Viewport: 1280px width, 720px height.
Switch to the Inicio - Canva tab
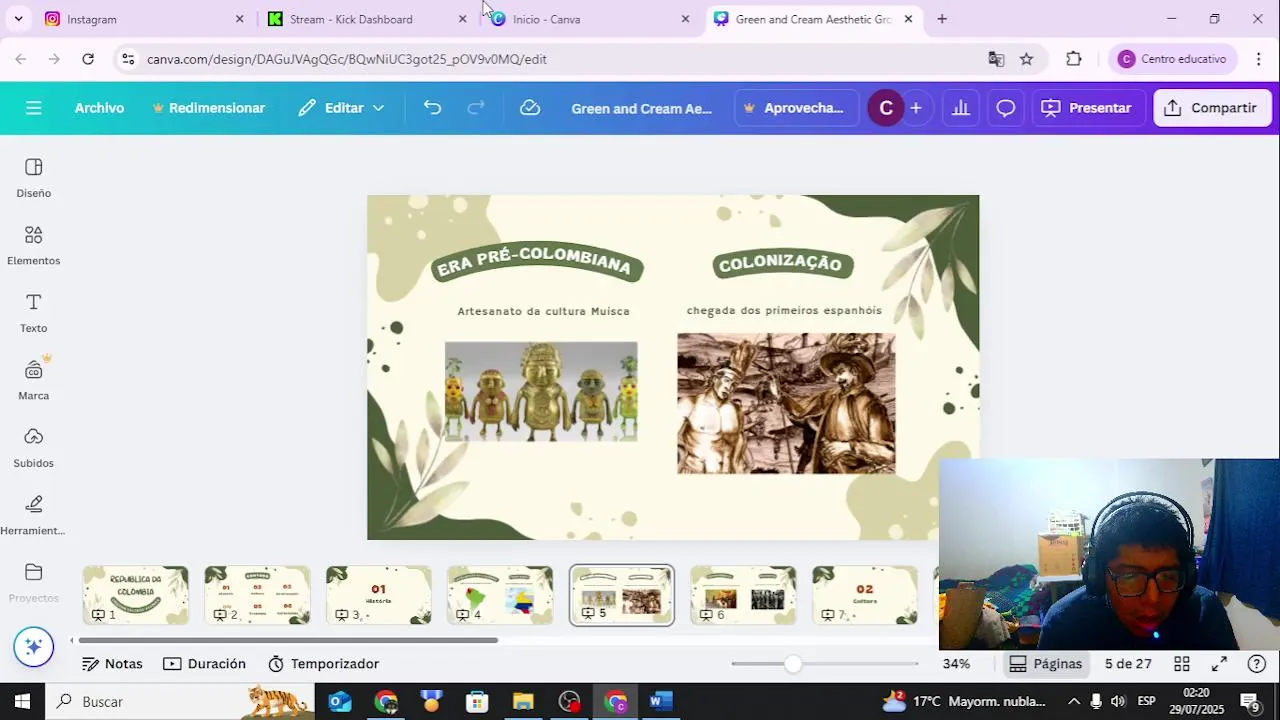tap(590, 19)
